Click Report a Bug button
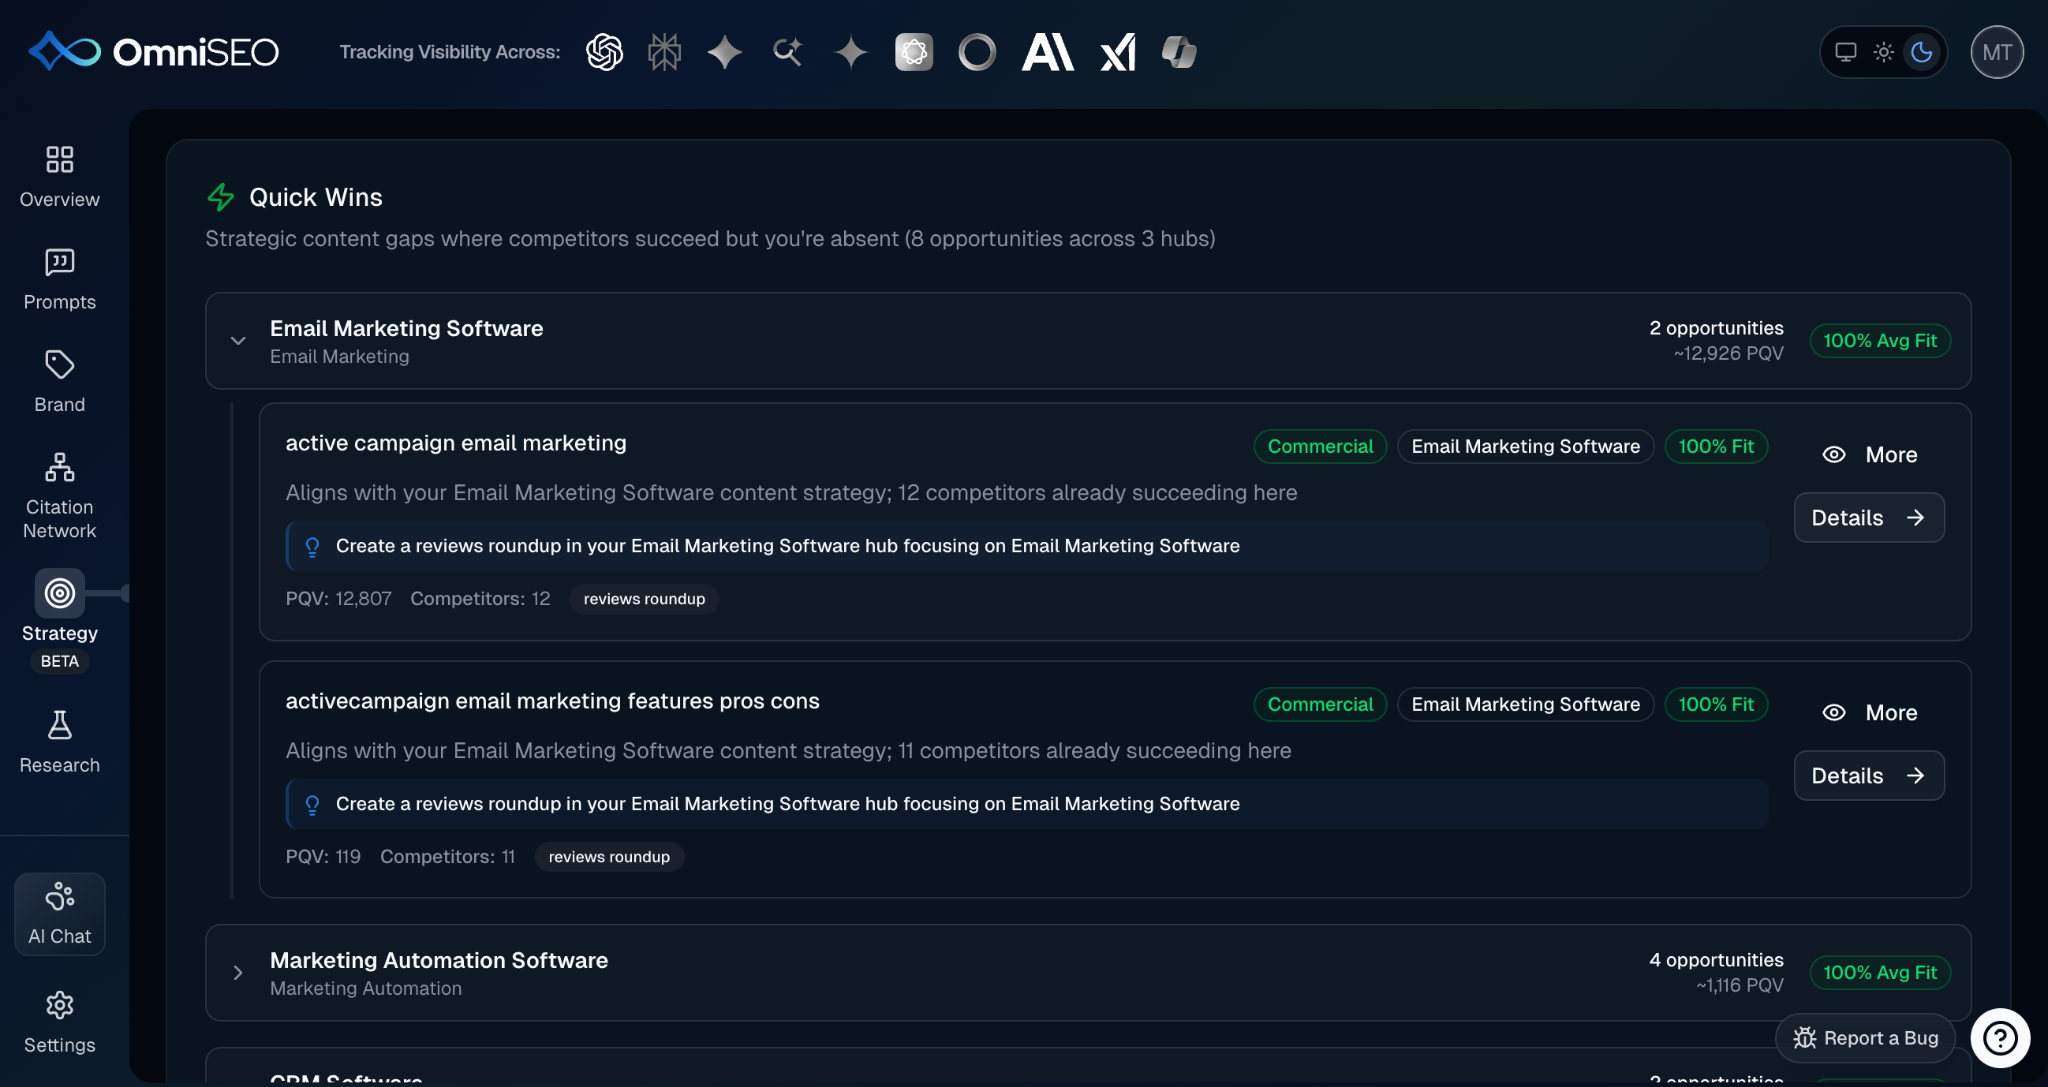 [x=1865, y=1038]
